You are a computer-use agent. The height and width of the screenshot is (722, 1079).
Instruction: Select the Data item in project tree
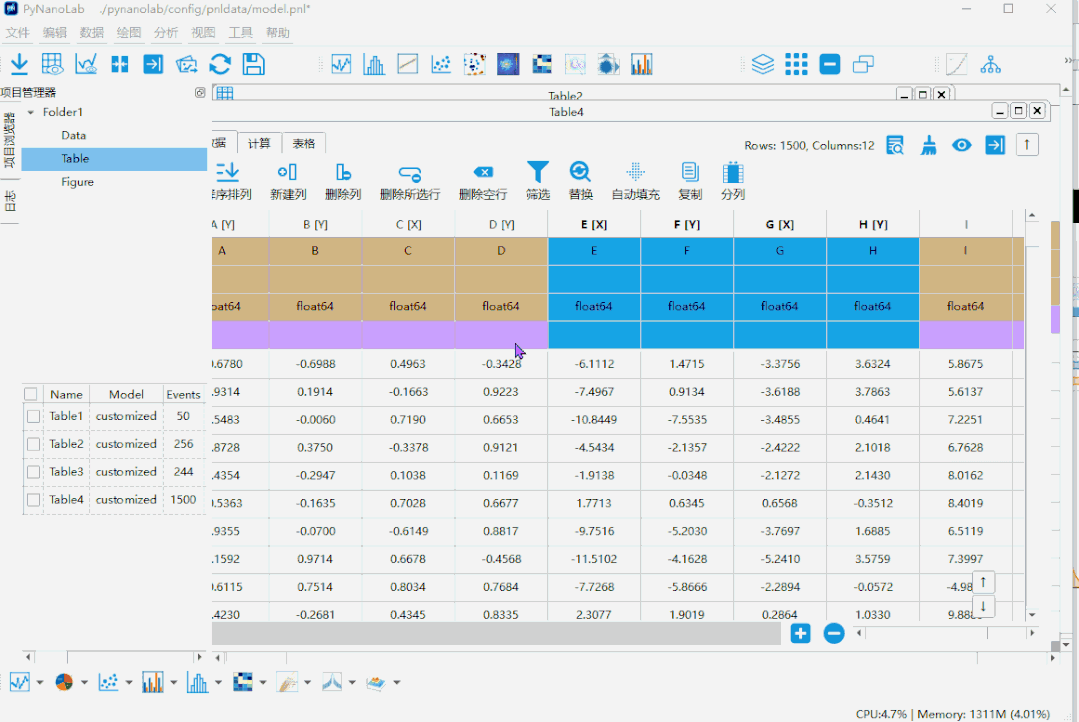[73, 136]
